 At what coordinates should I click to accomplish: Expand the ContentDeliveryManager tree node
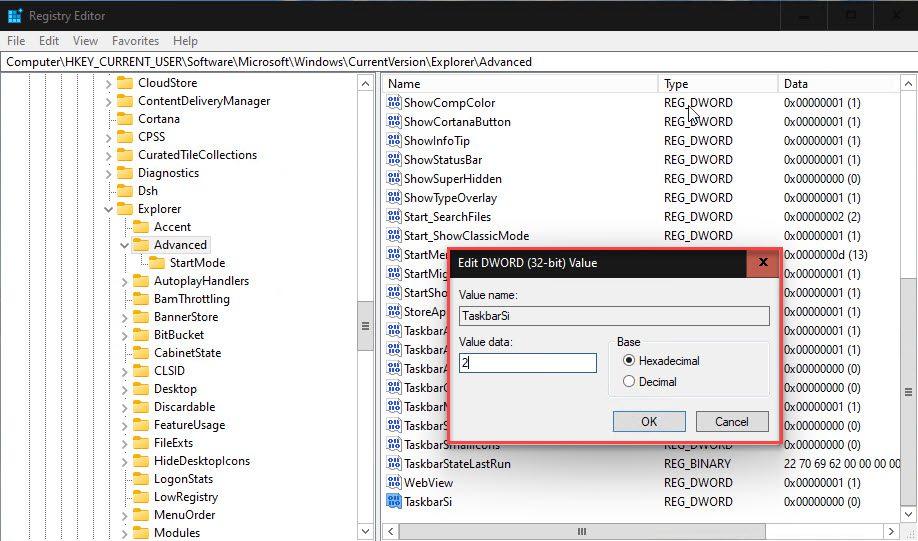tap(108, 101)
